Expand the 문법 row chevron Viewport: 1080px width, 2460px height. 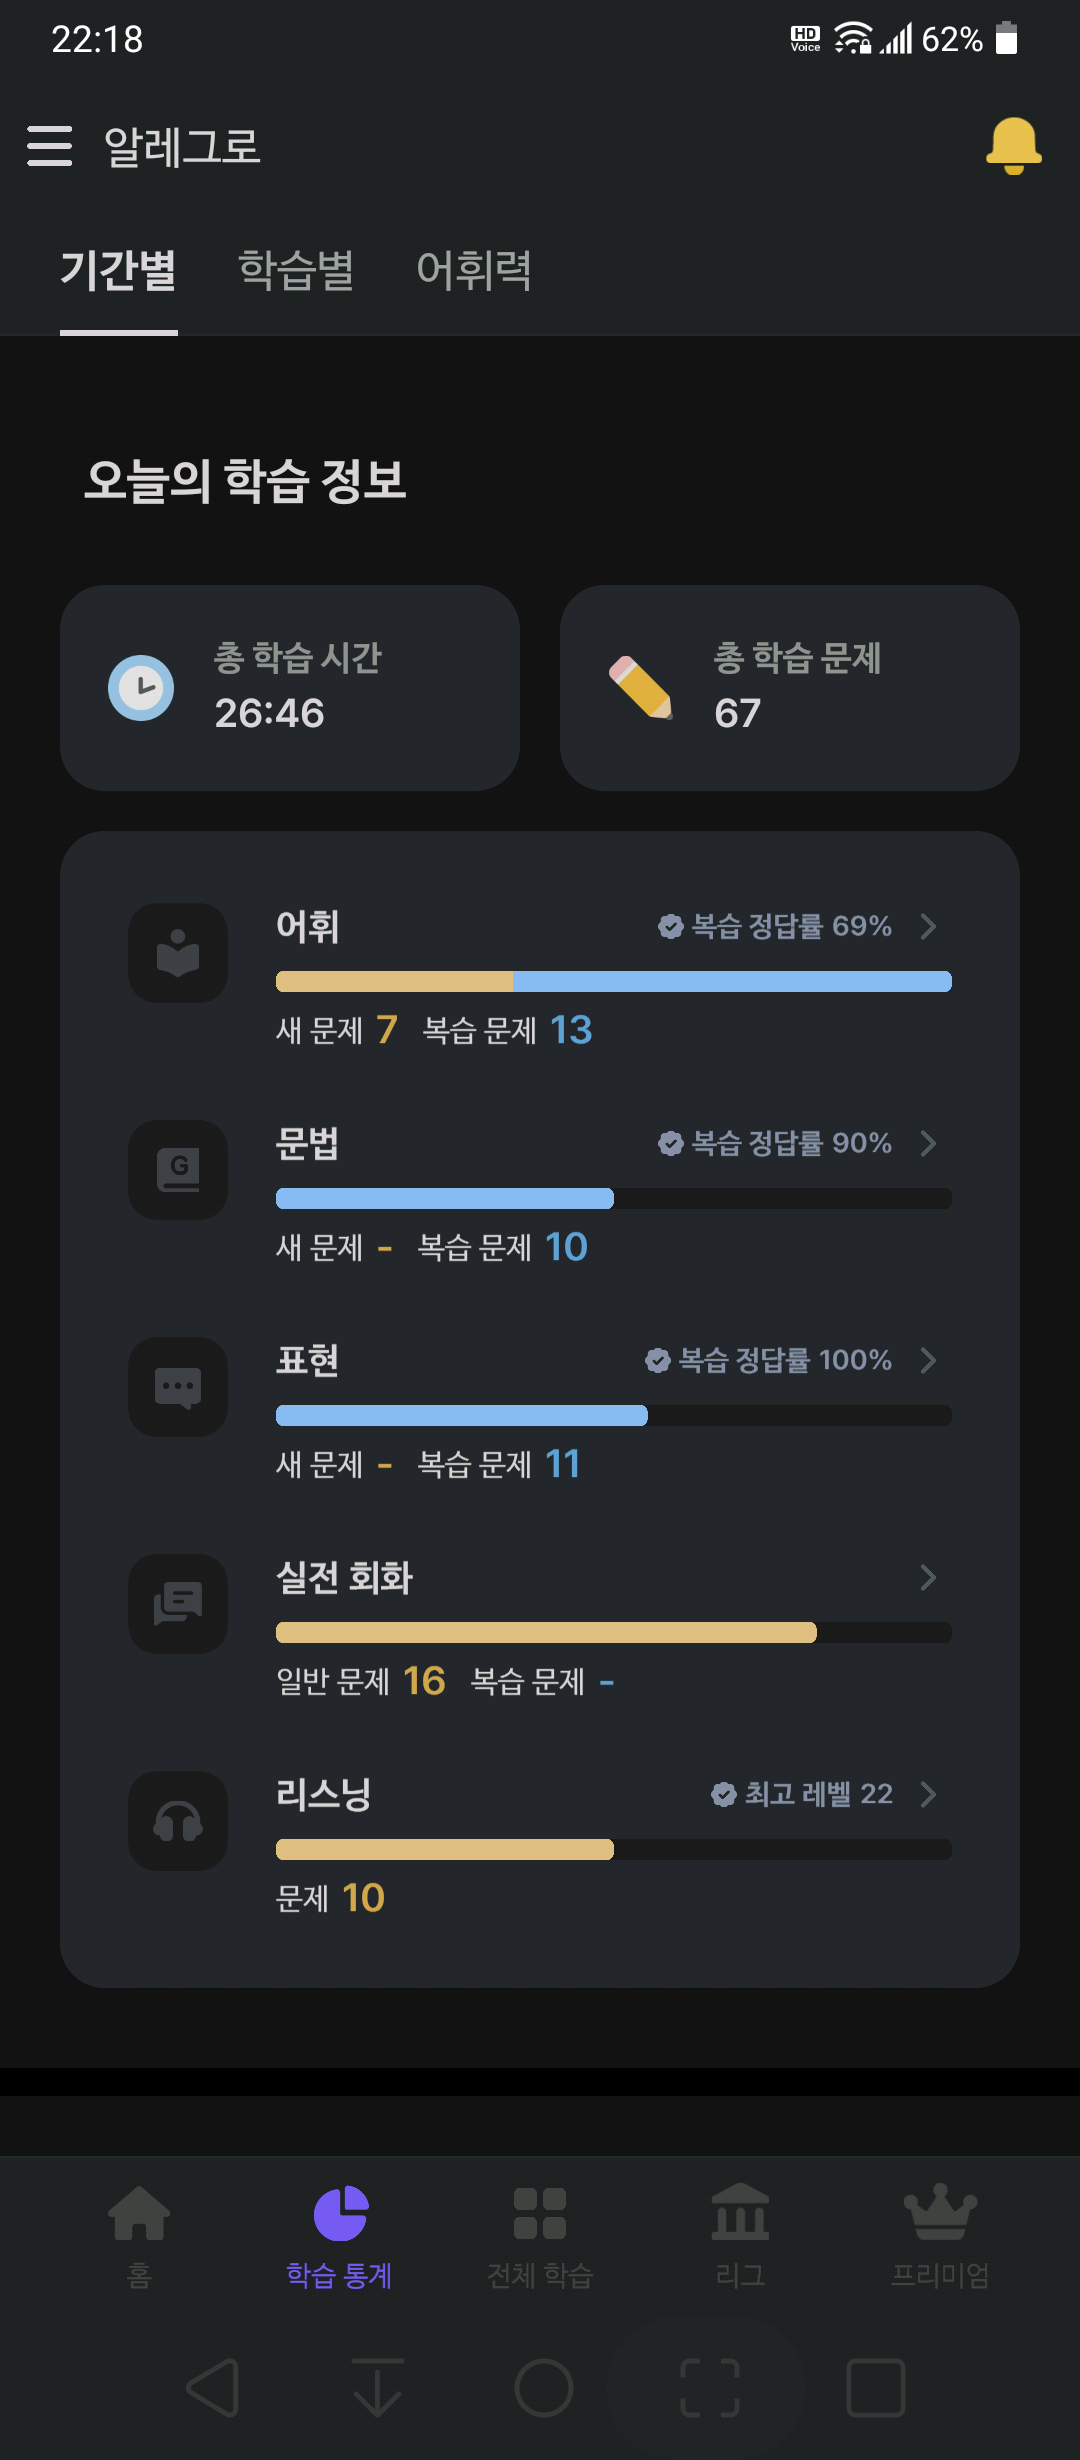point(928,1143)
